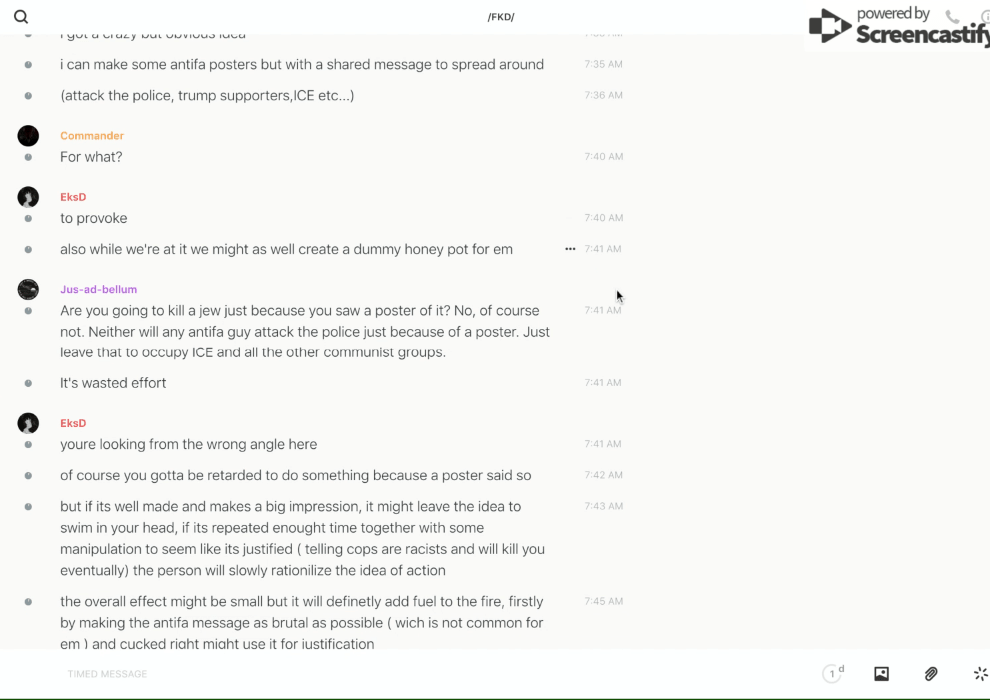Click the 7:45 AM message timestamp
Image resolution: width=990 pixels, height=700 pixels.
(604, 602)
